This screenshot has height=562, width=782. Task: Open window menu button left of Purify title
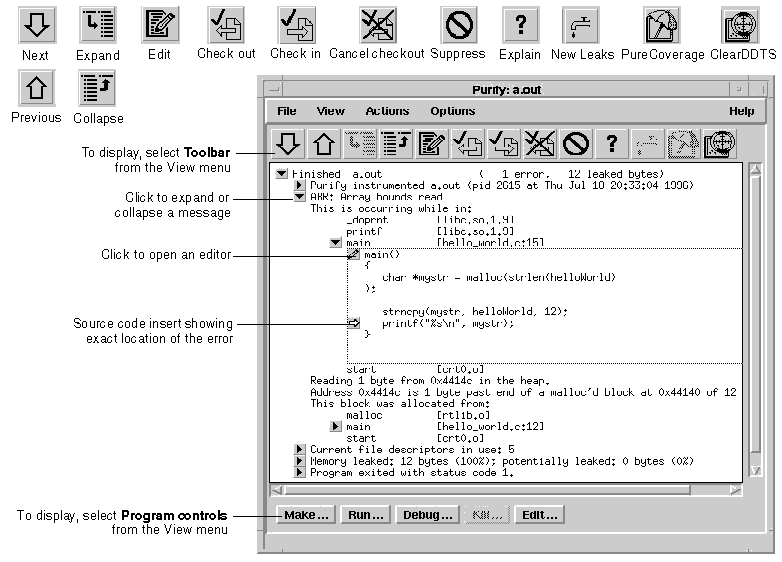pyautogui.click(x=273, y=89)
